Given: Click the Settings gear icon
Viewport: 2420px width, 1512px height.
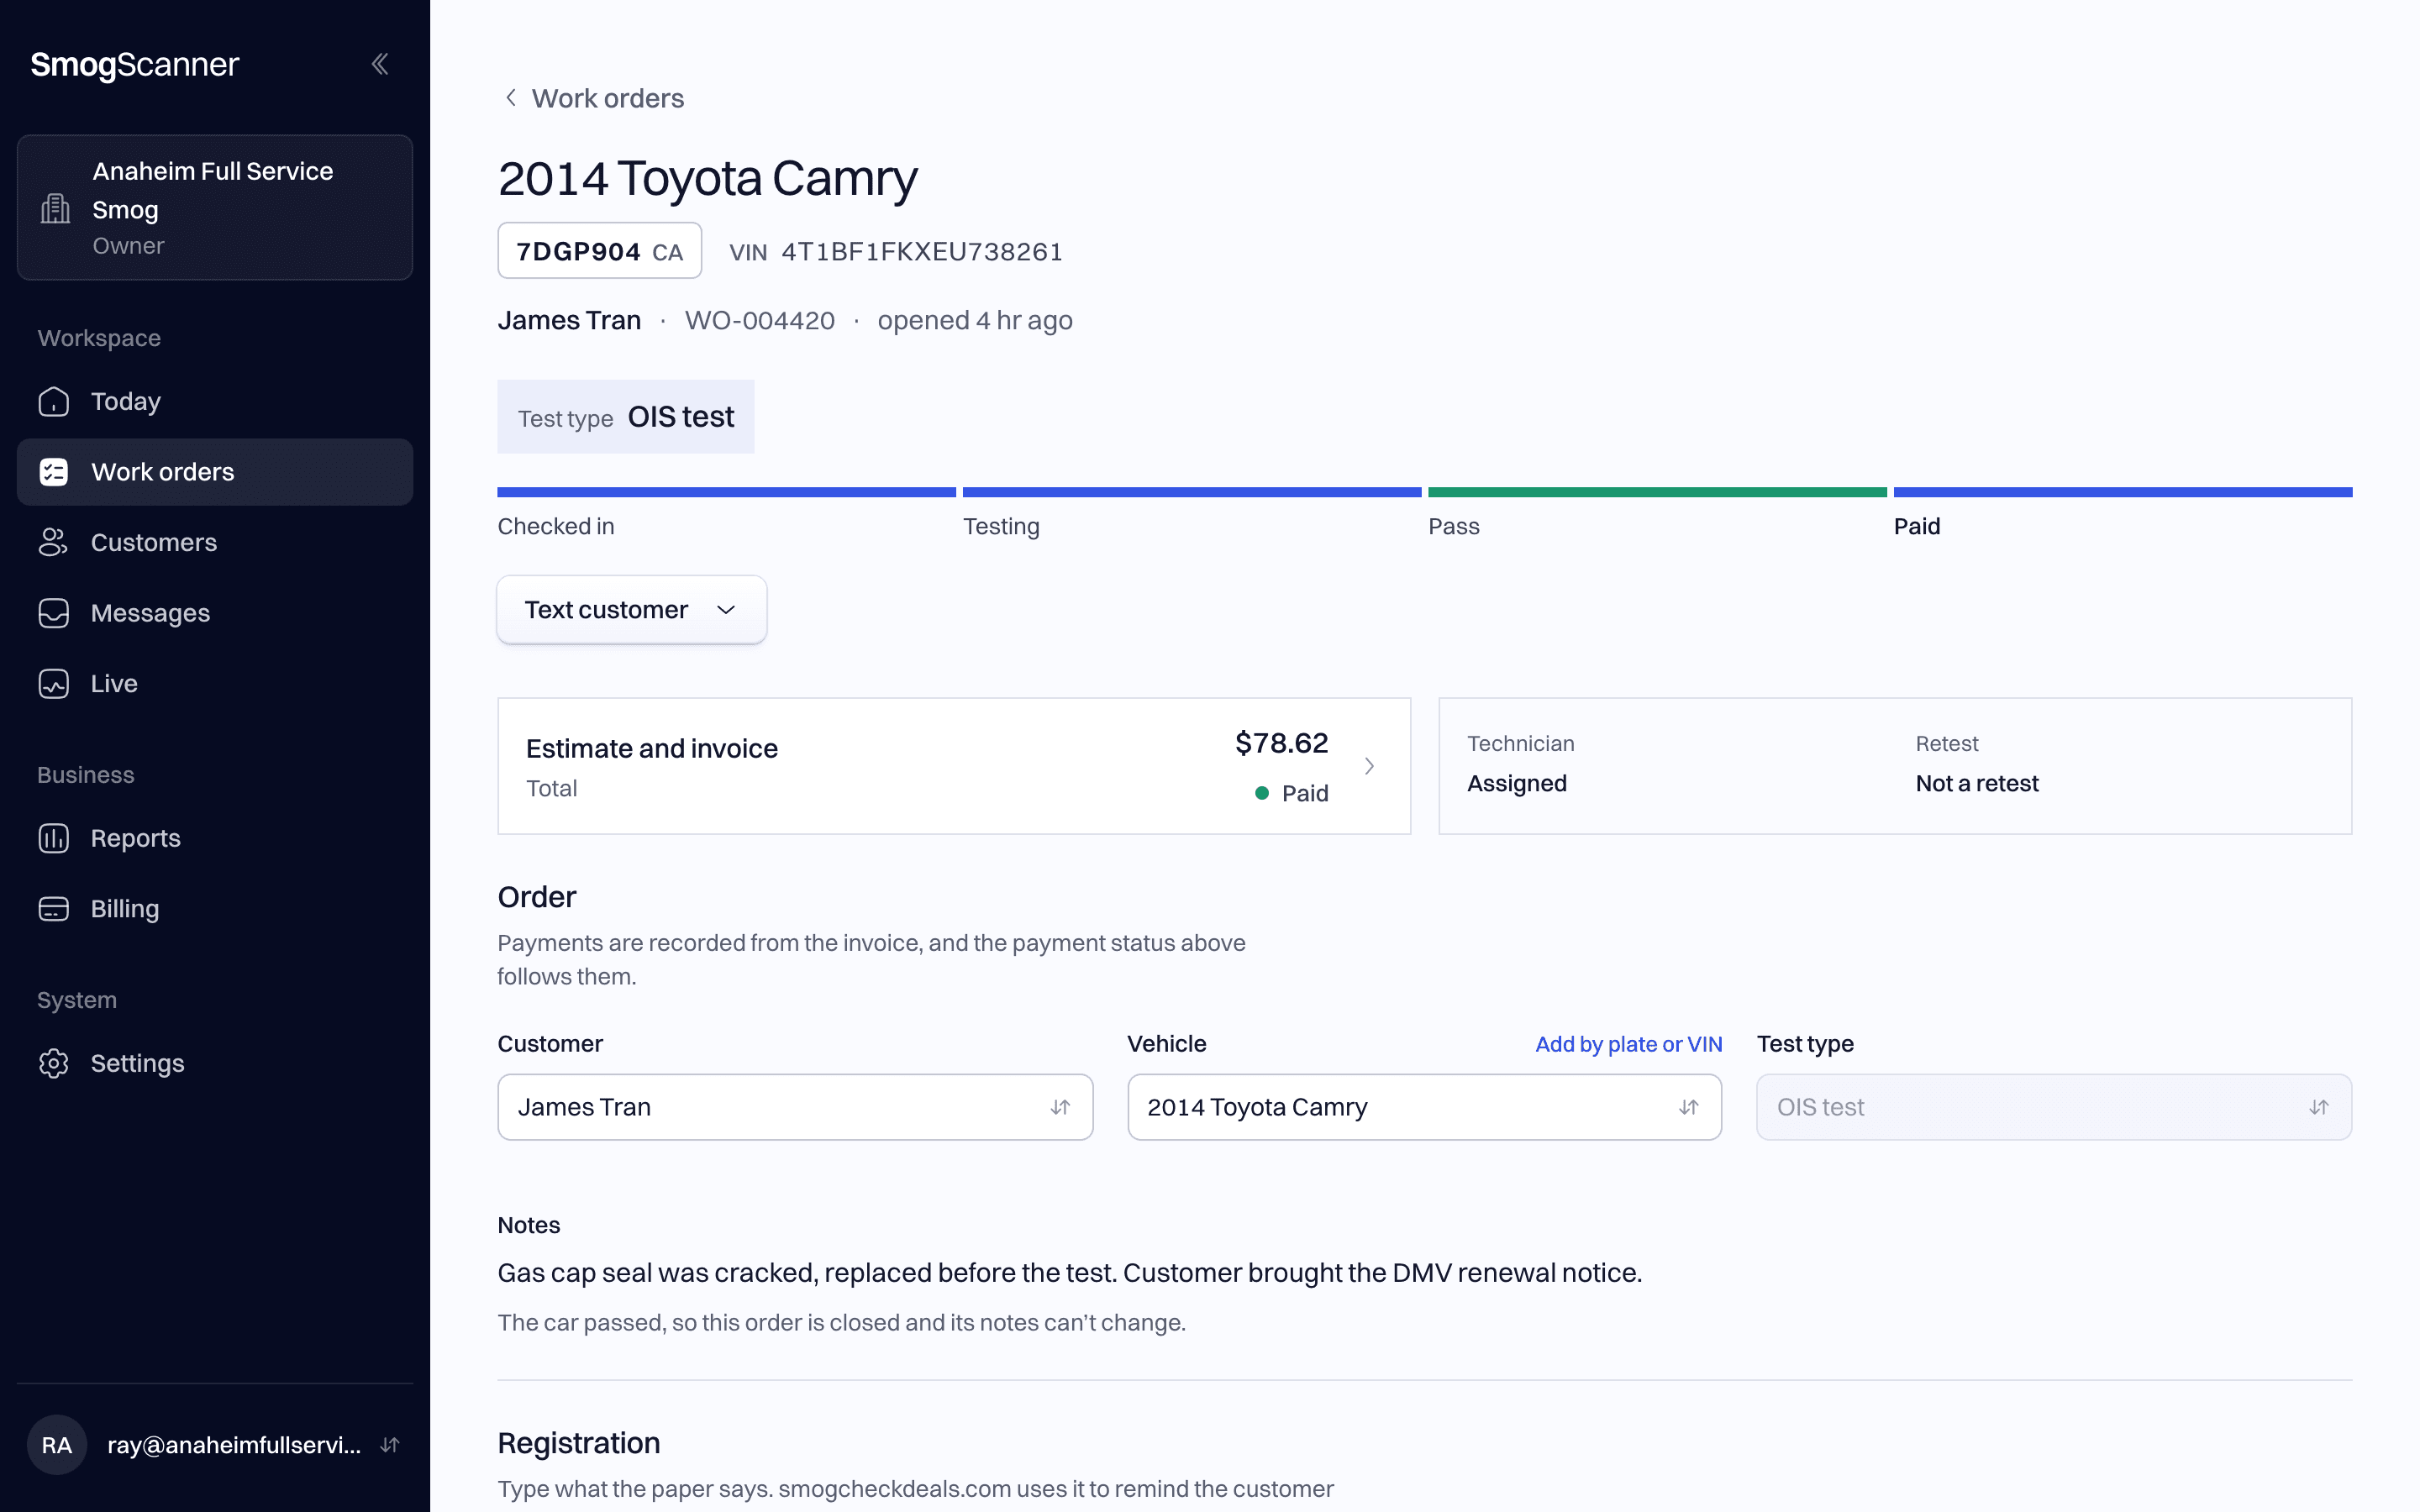Looking at the screenshot, I should (54, 1063).
